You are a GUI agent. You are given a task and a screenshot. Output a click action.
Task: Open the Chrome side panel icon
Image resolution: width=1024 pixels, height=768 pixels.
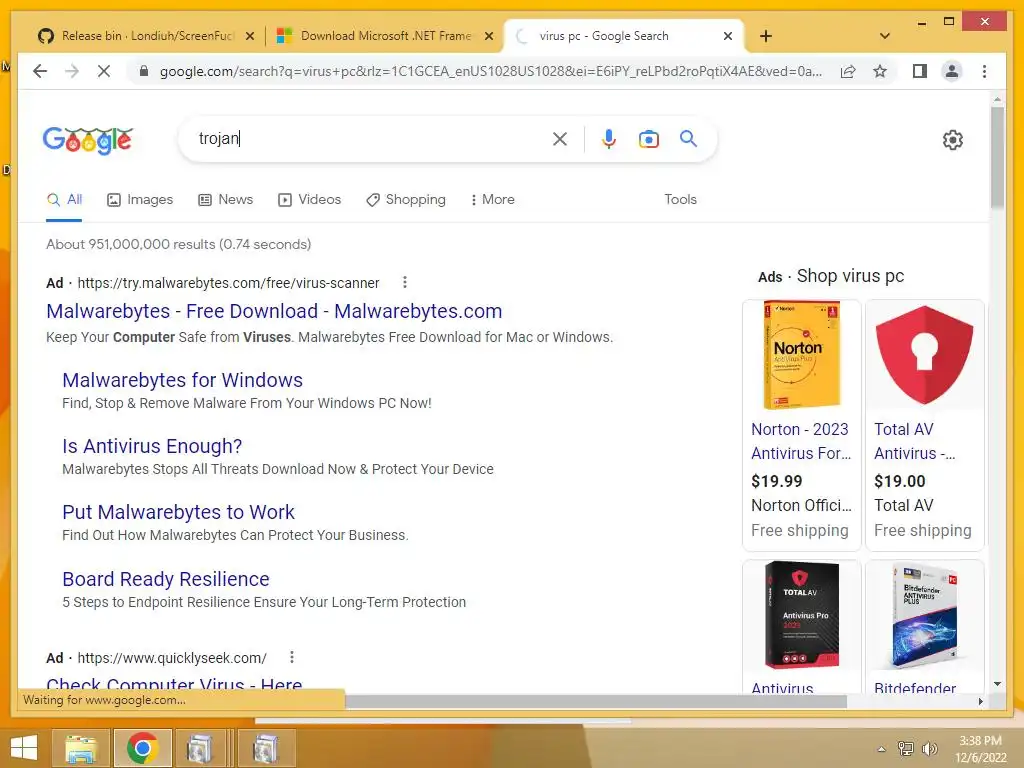point(920,71)
